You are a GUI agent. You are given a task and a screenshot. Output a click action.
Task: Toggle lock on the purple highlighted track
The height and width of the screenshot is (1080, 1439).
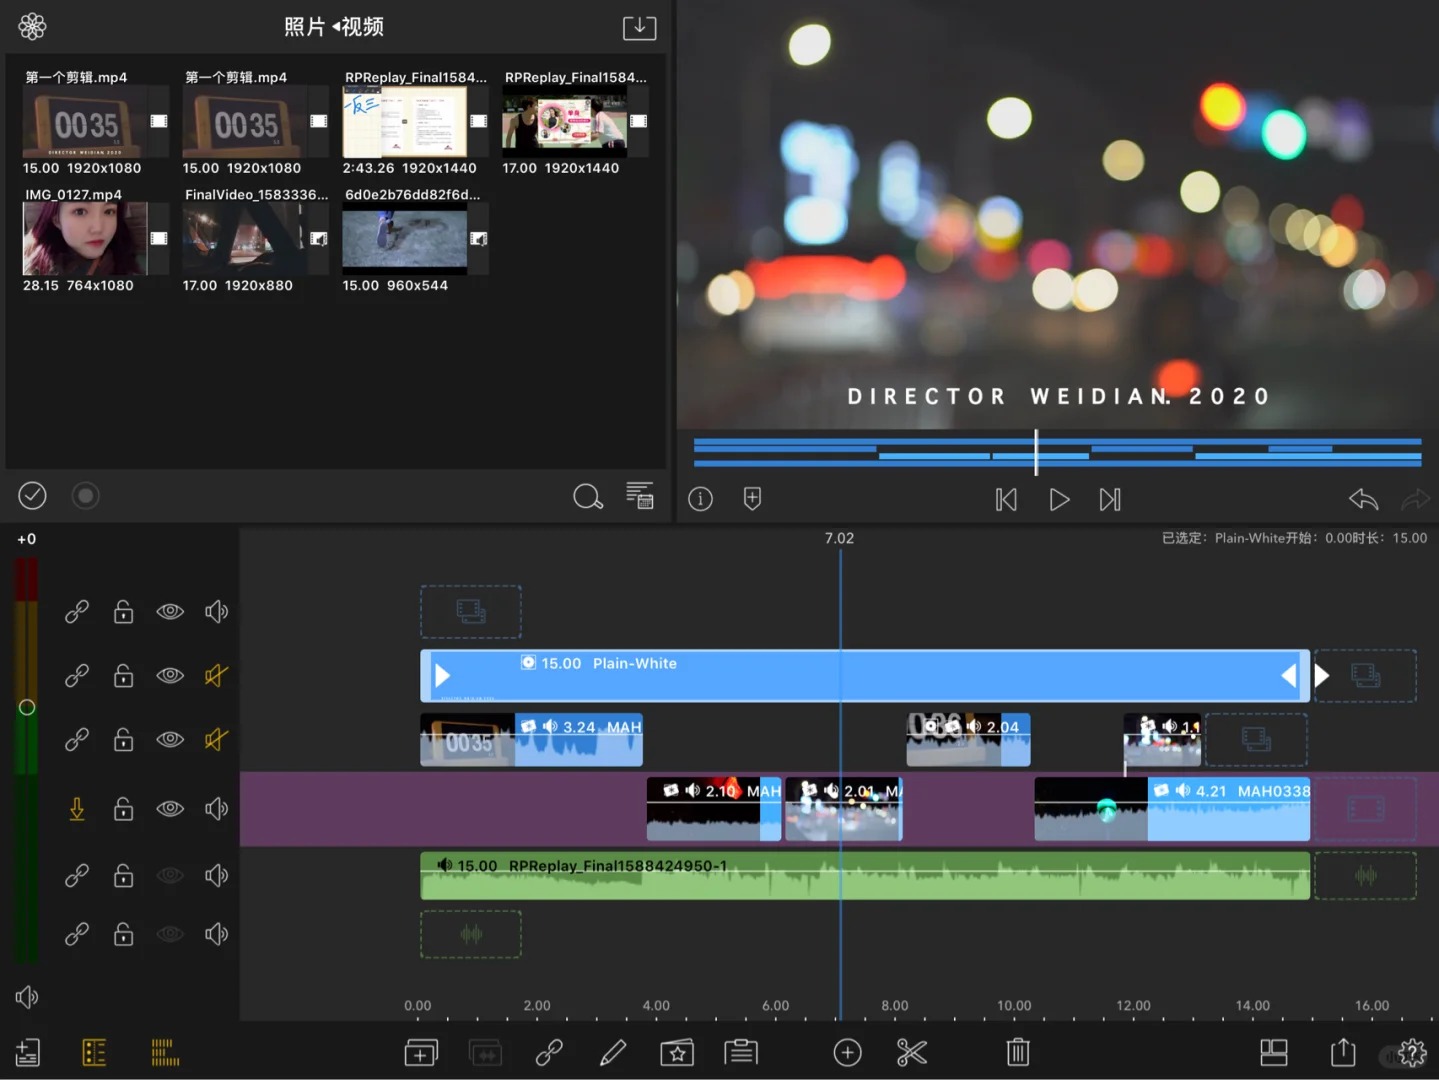(123, 809)
